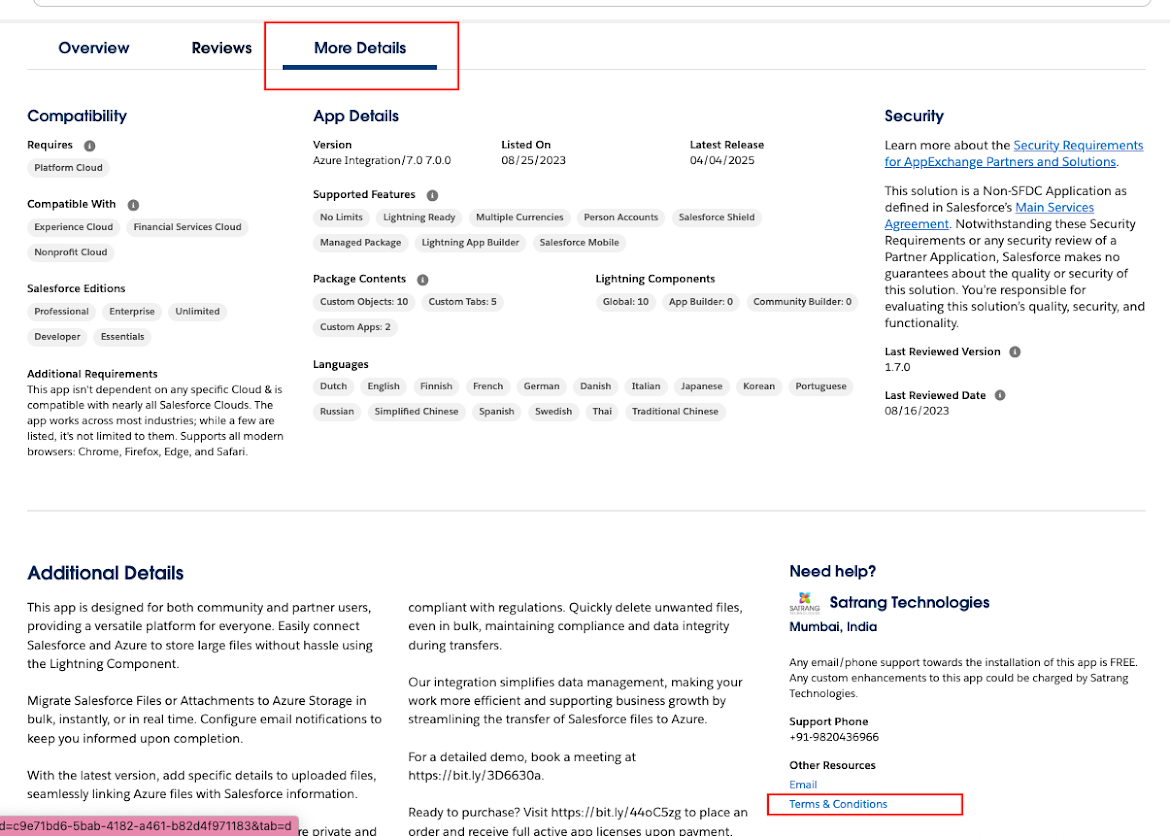Click the Latest Release date 04/04/2025
The height and width of the screenshot is (836, 1170).
722,160
